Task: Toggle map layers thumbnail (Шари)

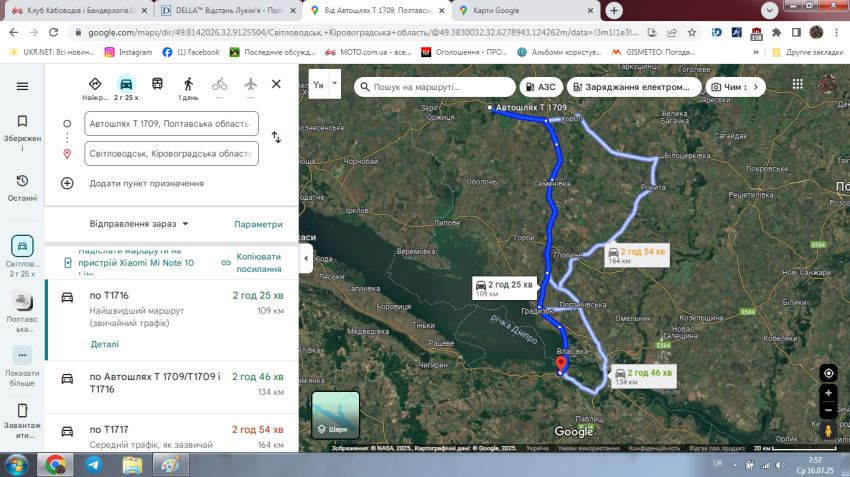Action: coord(336,415)
